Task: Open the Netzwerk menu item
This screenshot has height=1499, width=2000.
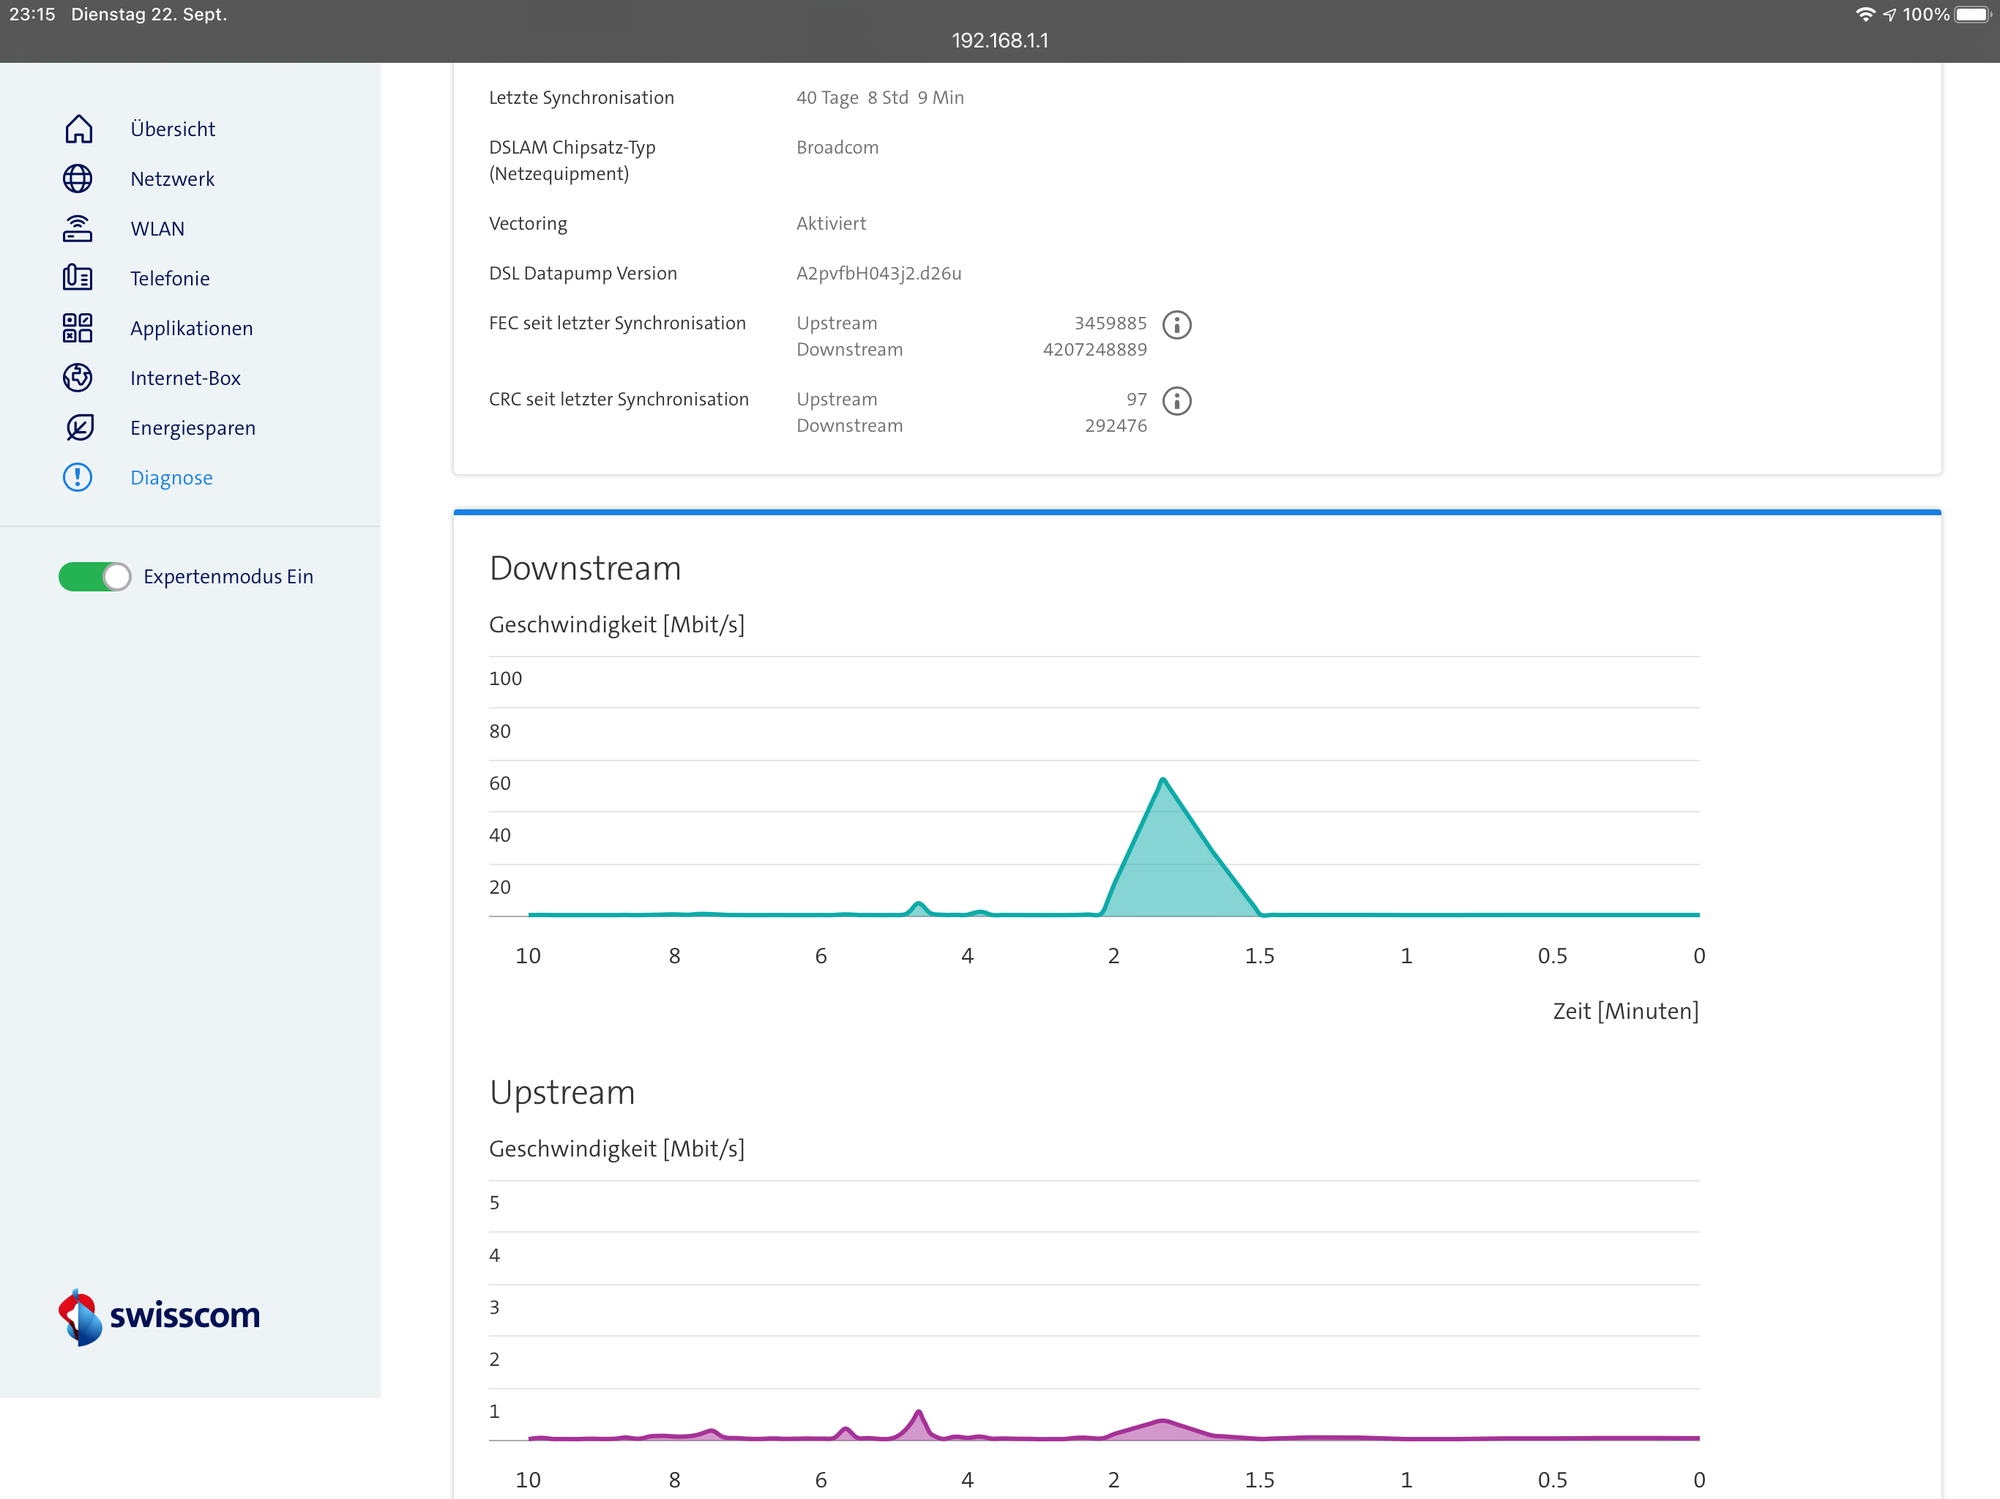Action: (x=172, y=179)
